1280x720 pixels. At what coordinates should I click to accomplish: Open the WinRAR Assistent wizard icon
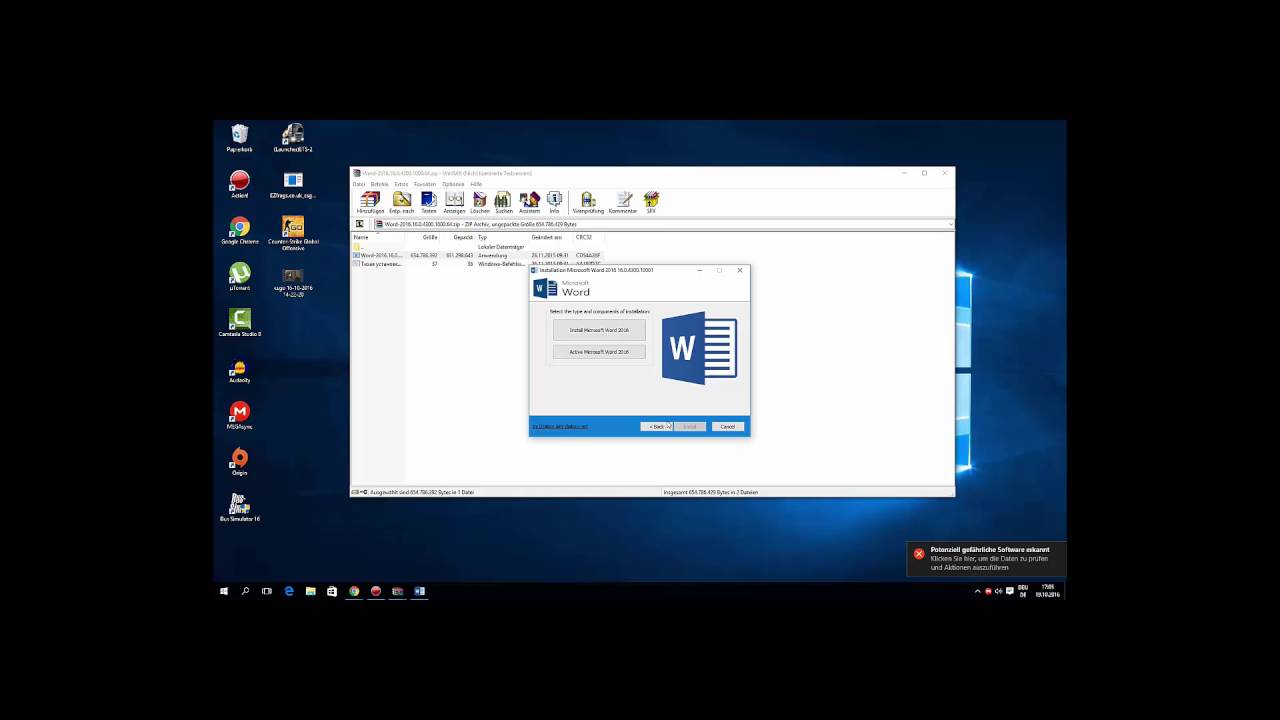[529, 202]
